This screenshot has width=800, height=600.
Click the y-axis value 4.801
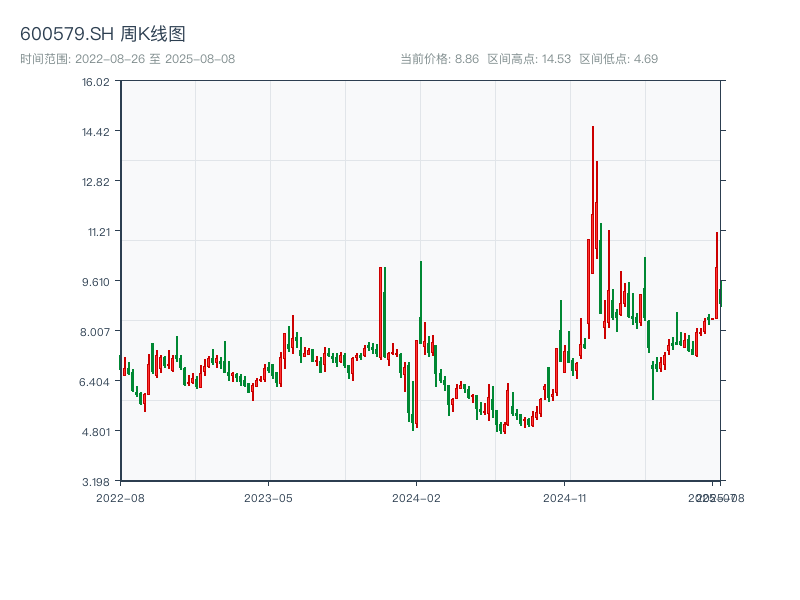pyautogui.click(x=96, y=432)
